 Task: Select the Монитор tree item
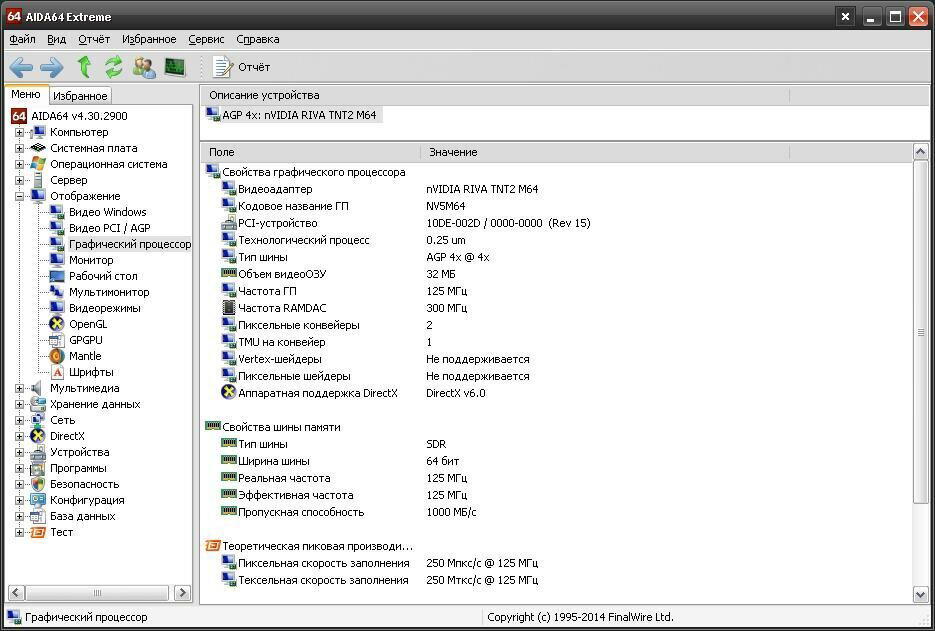coord(91,260)
